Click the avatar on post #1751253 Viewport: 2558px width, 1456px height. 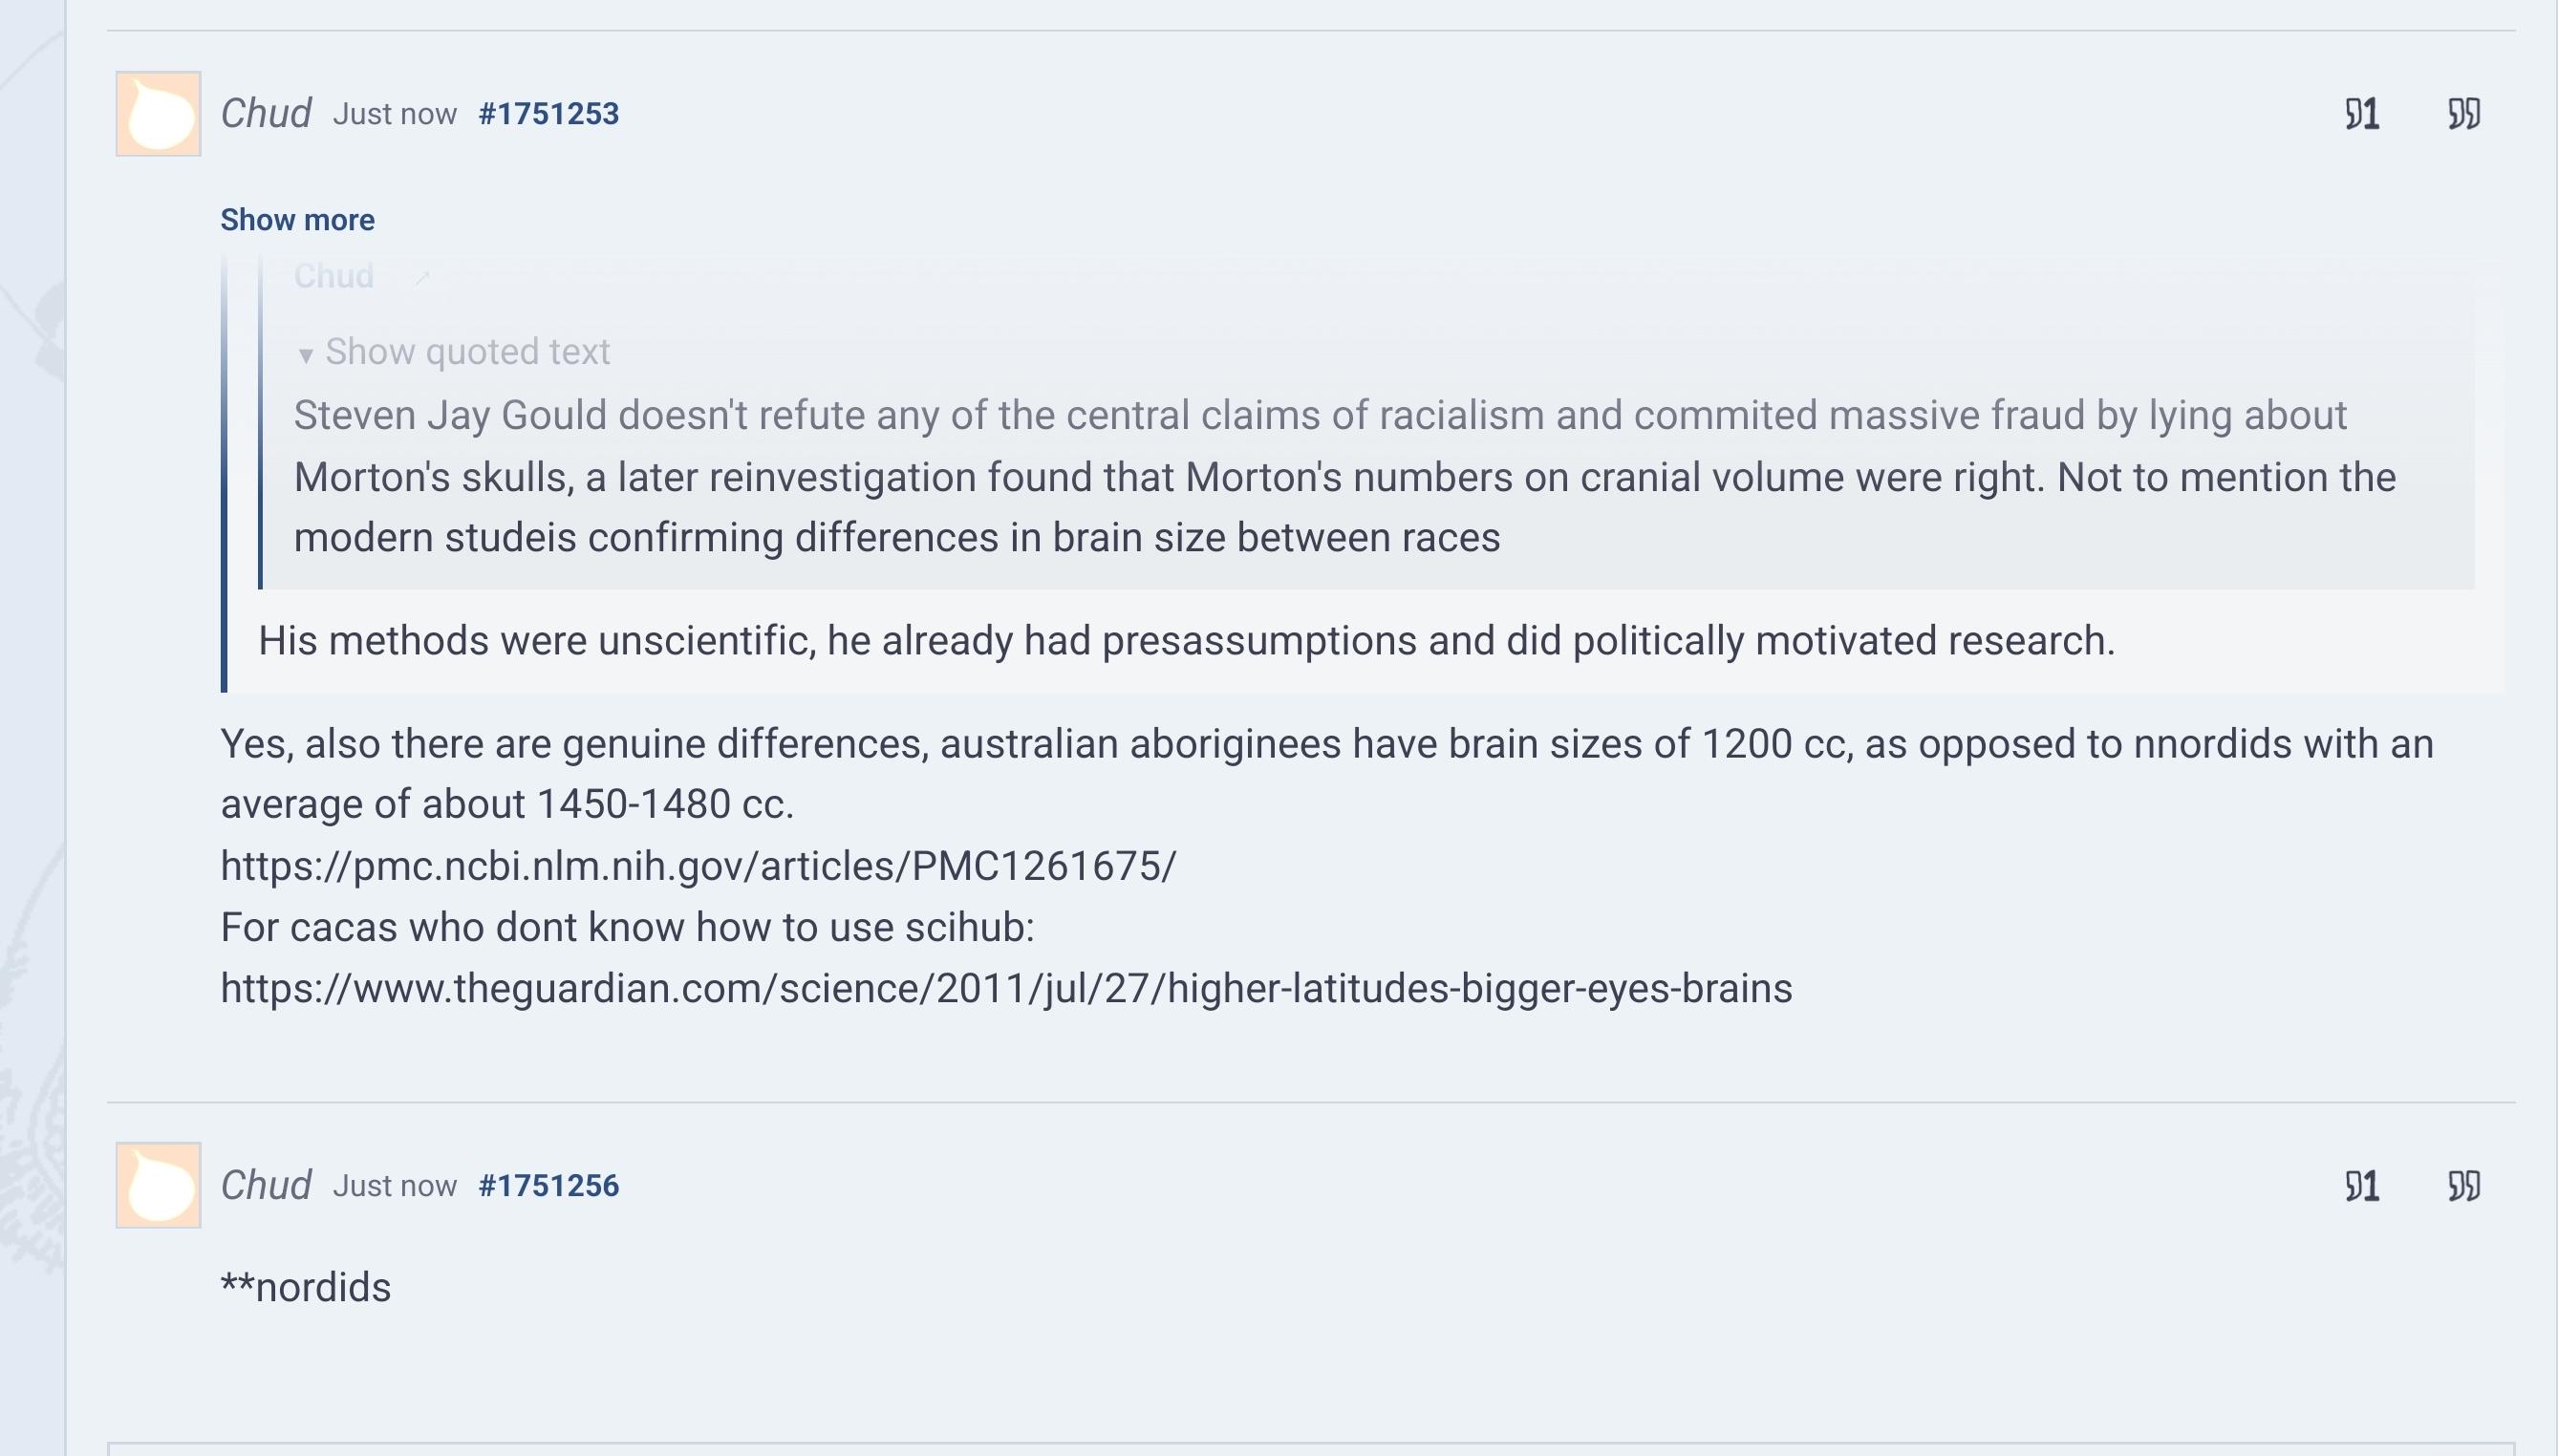coord(158,114)
